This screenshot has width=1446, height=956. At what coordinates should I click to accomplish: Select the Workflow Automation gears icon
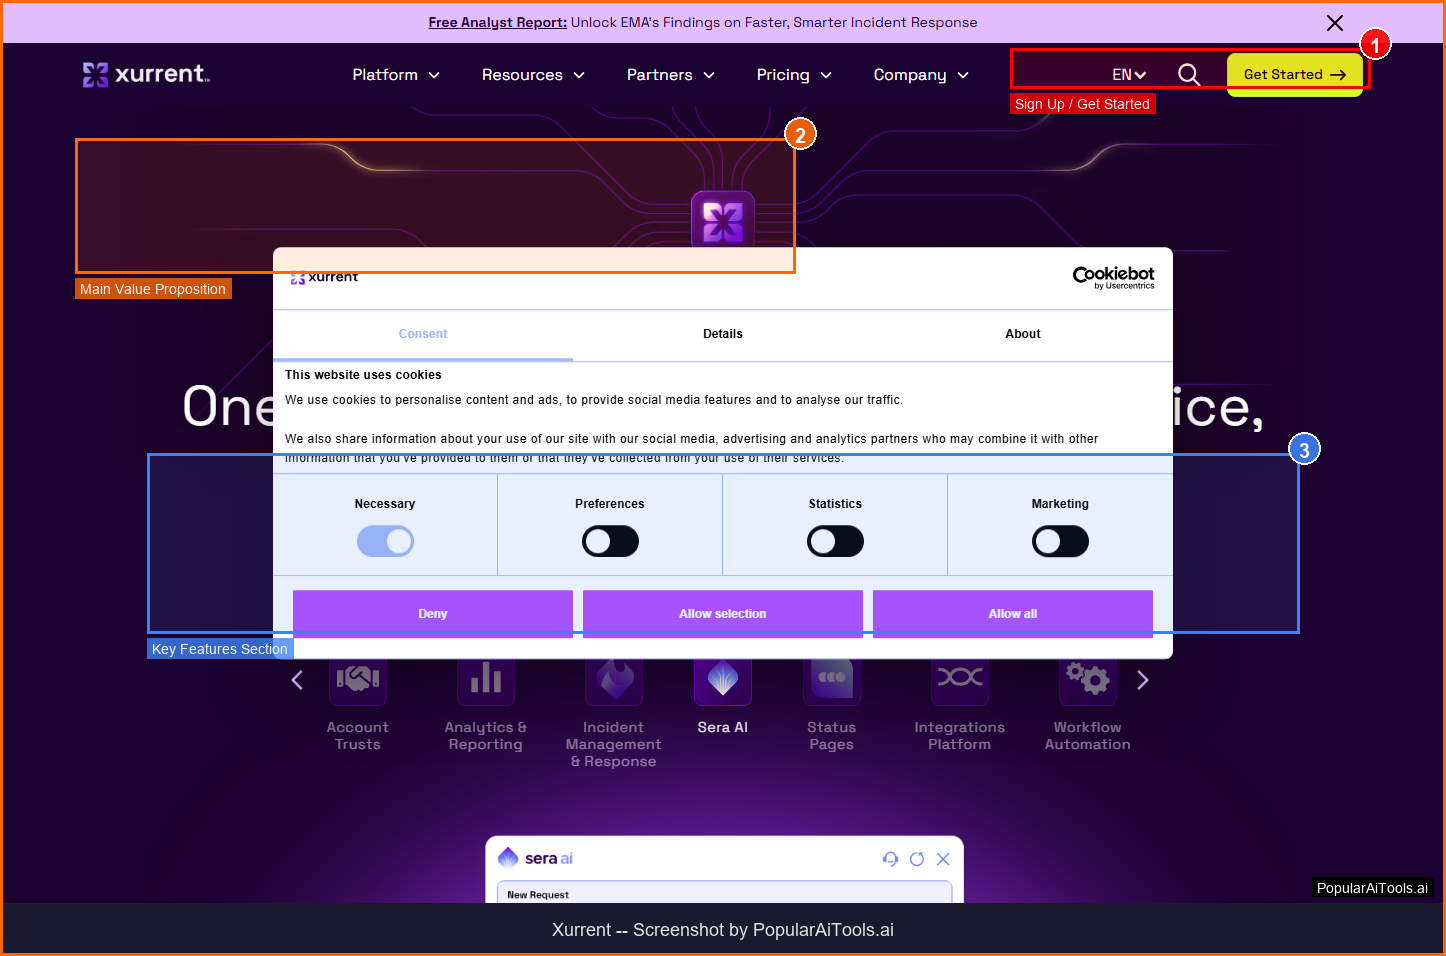click(1087, 680)
